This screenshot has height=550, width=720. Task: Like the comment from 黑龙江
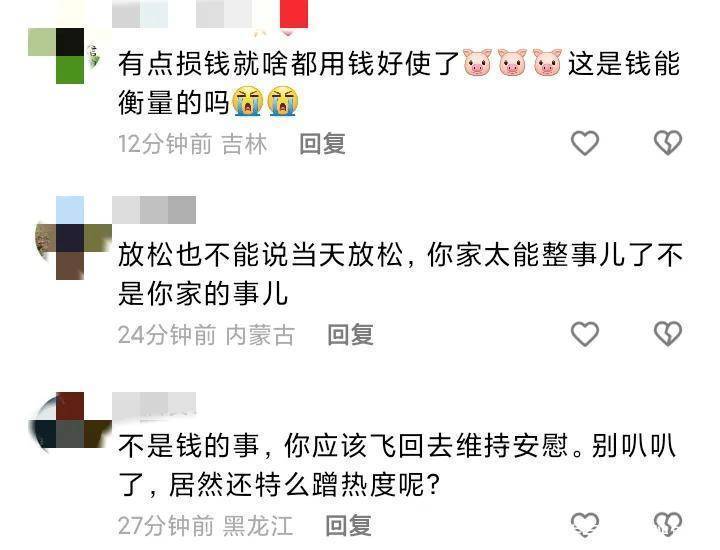[x=585, y=524]
